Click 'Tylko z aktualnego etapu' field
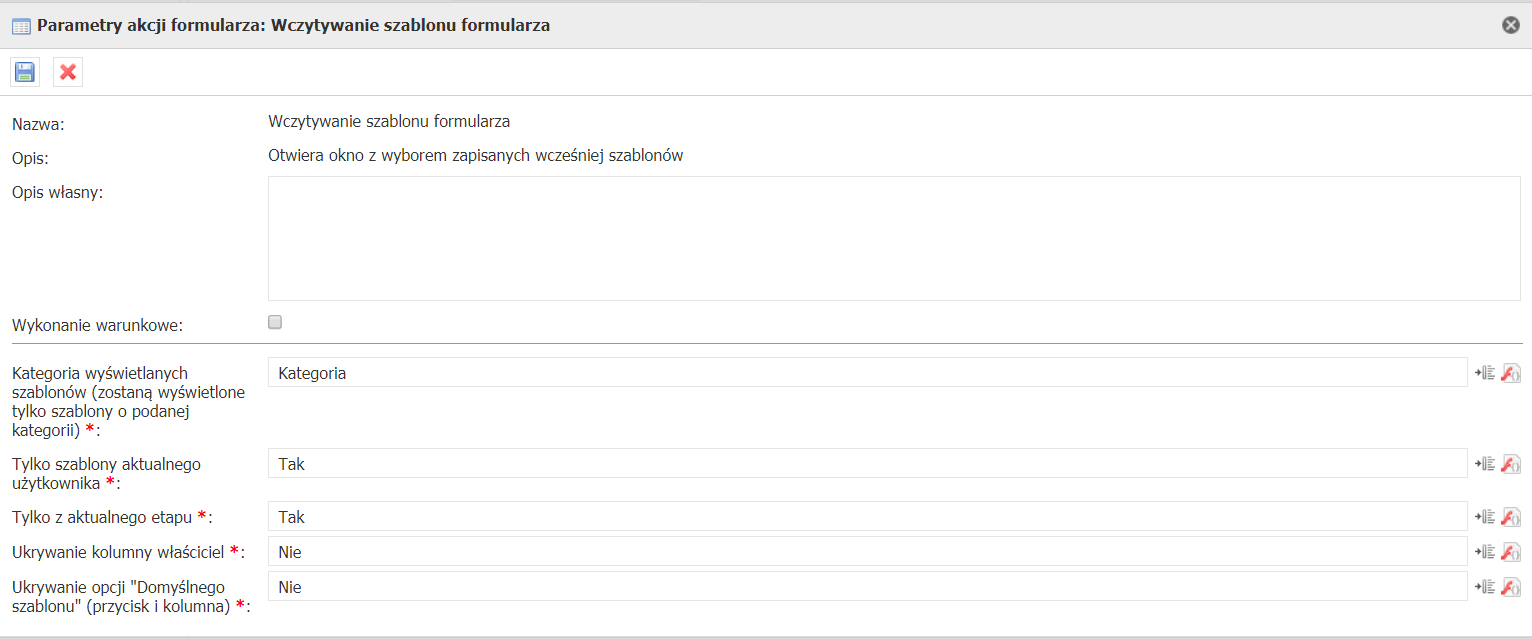 [866, 517]
